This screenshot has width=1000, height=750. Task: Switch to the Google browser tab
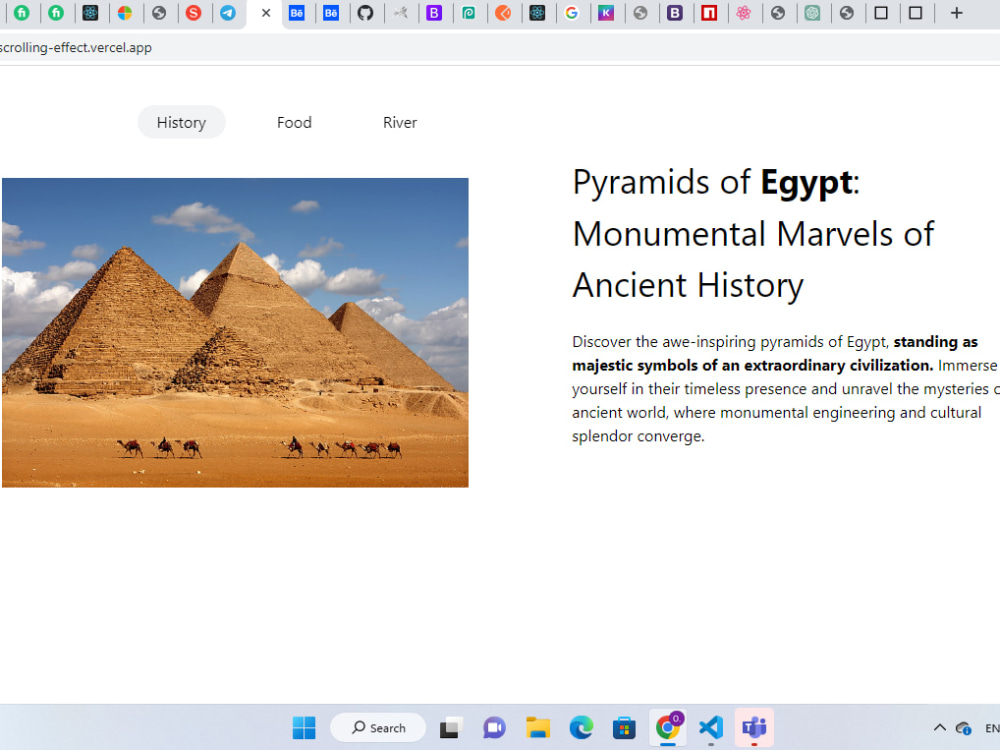click(571, 13)
